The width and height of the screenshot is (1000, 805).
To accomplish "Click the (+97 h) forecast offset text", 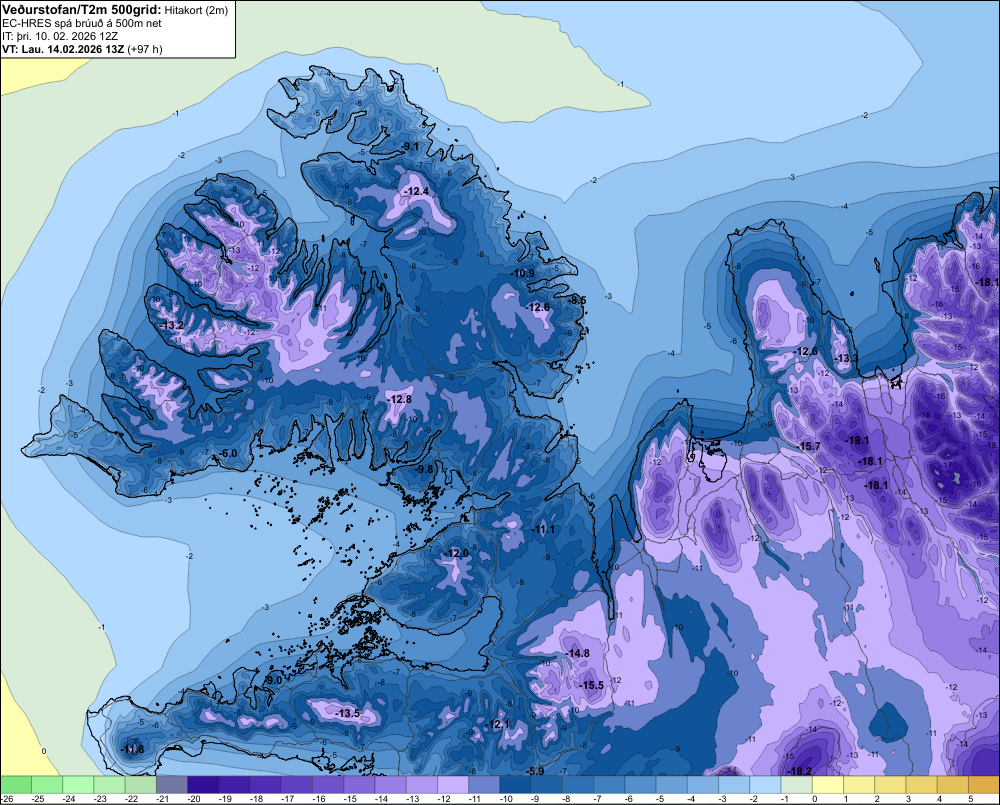I will tap(145, 49).
